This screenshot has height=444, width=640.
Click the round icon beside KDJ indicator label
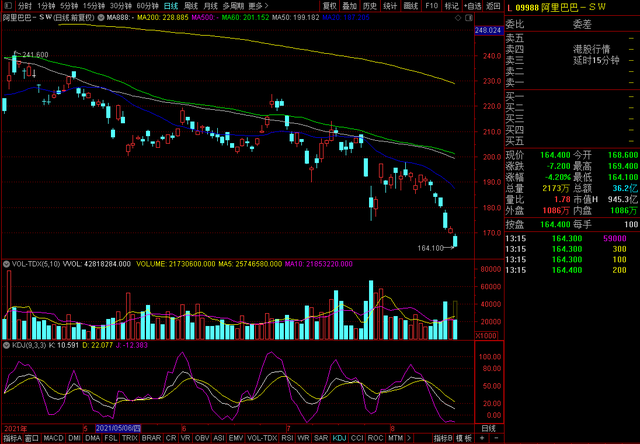(x=6, y=345)
